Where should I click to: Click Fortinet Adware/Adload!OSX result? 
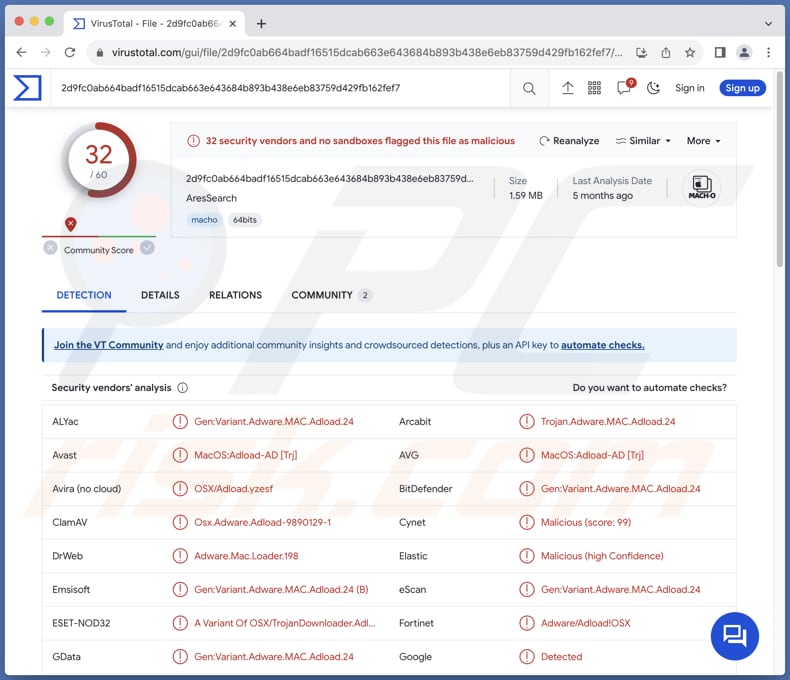(x=585, y=623)
